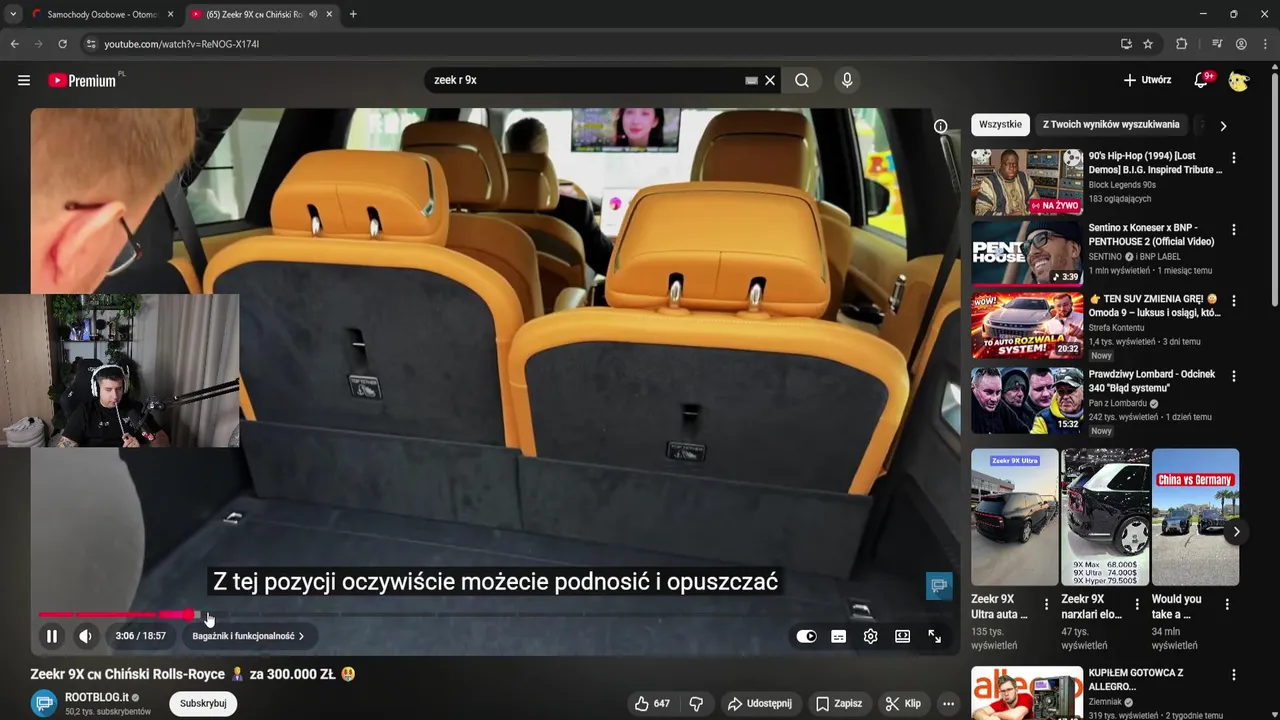Go back in browser history
This screenshot has width=1280, height=720.
tap(14, 44)
